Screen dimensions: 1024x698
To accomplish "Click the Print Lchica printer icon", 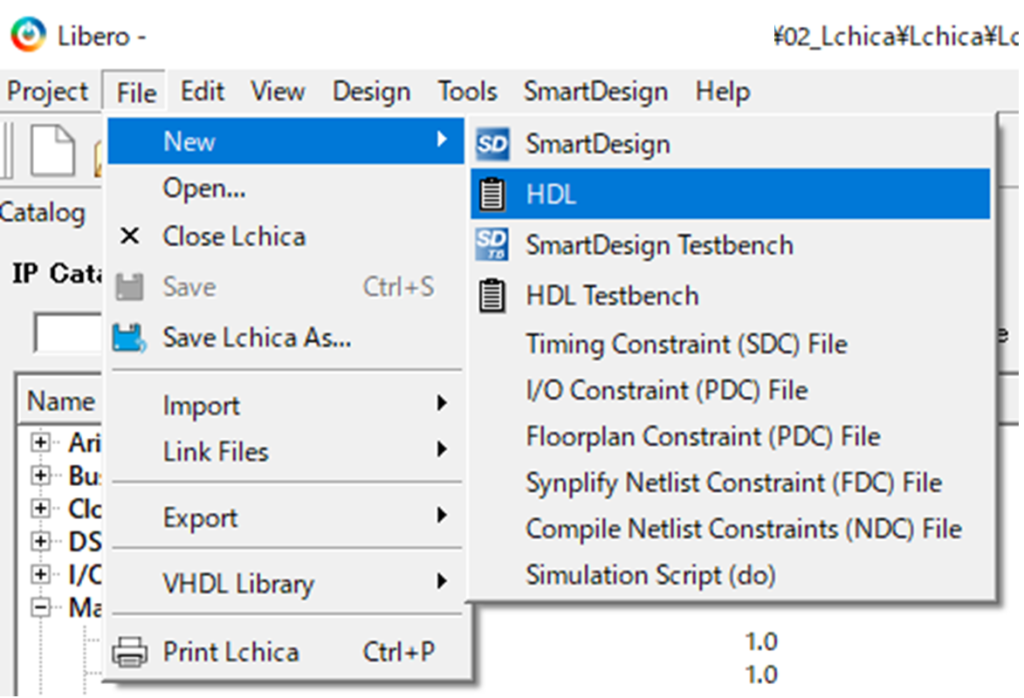I will 130,652.
